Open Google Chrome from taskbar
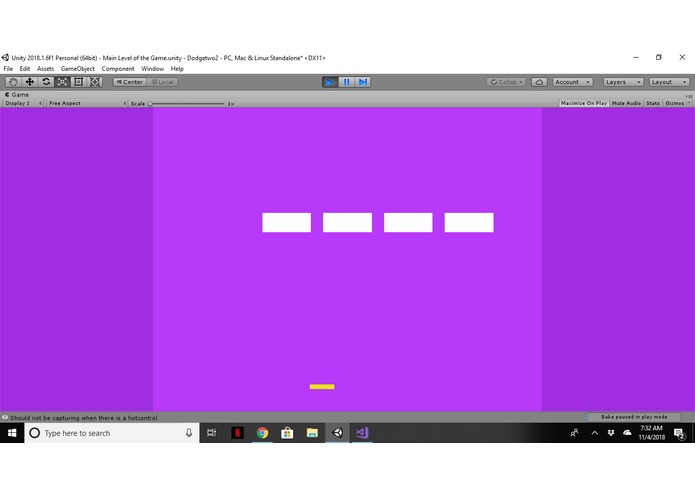This screenshot has width=695, height=494. coord(262,433)
